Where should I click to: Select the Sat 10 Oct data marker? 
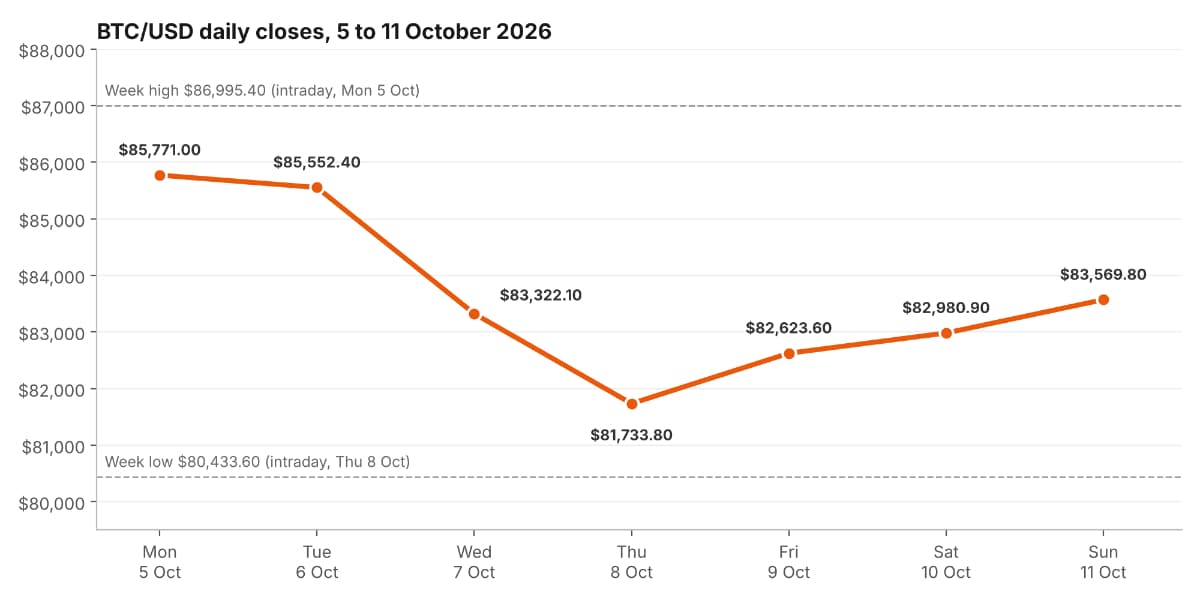click(x=946, y=333)
